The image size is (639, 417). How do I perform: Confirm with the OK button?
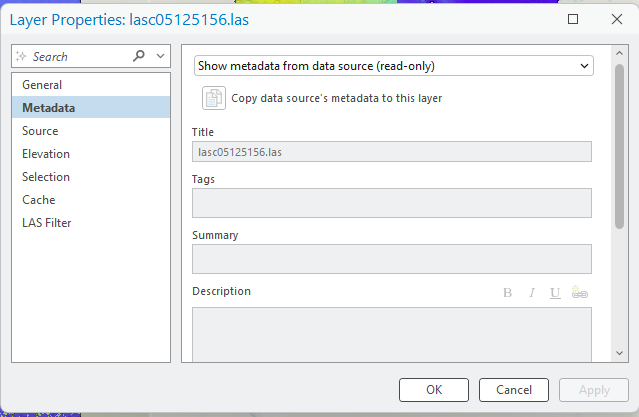[x=434, y=390]
